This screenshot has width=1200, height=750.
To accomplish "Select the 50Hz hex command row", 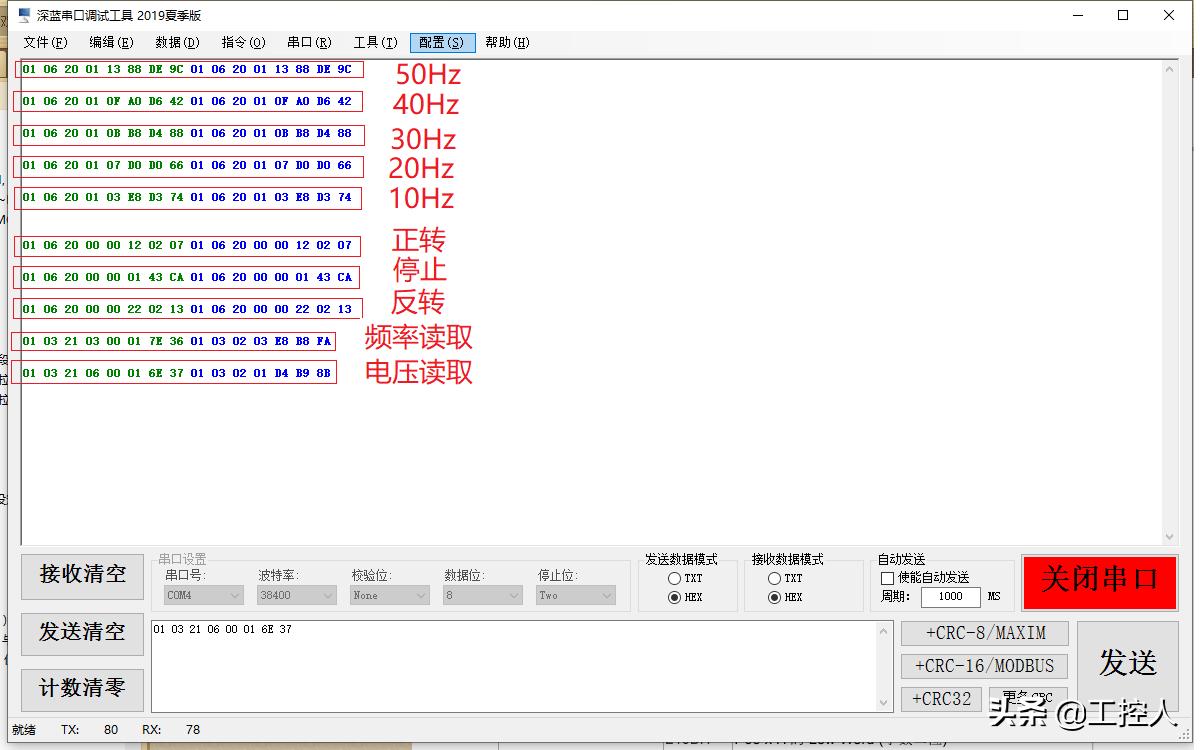I will [x=188, y=69].
